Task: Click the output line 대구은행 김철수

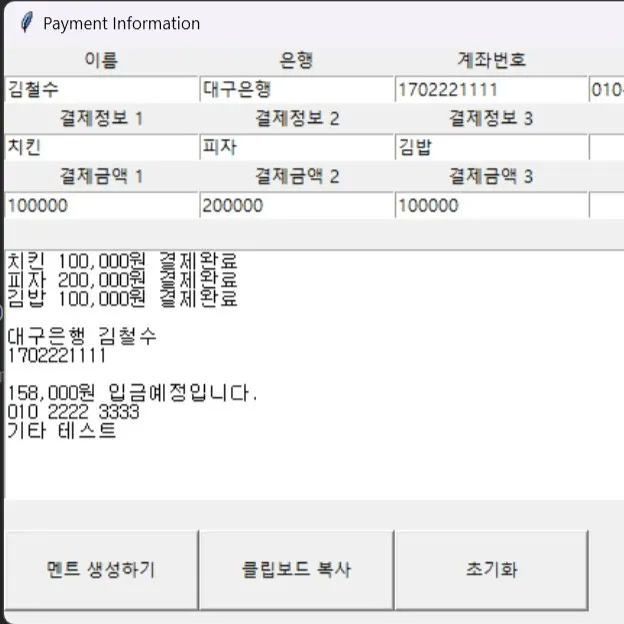Action: [82, 336]
